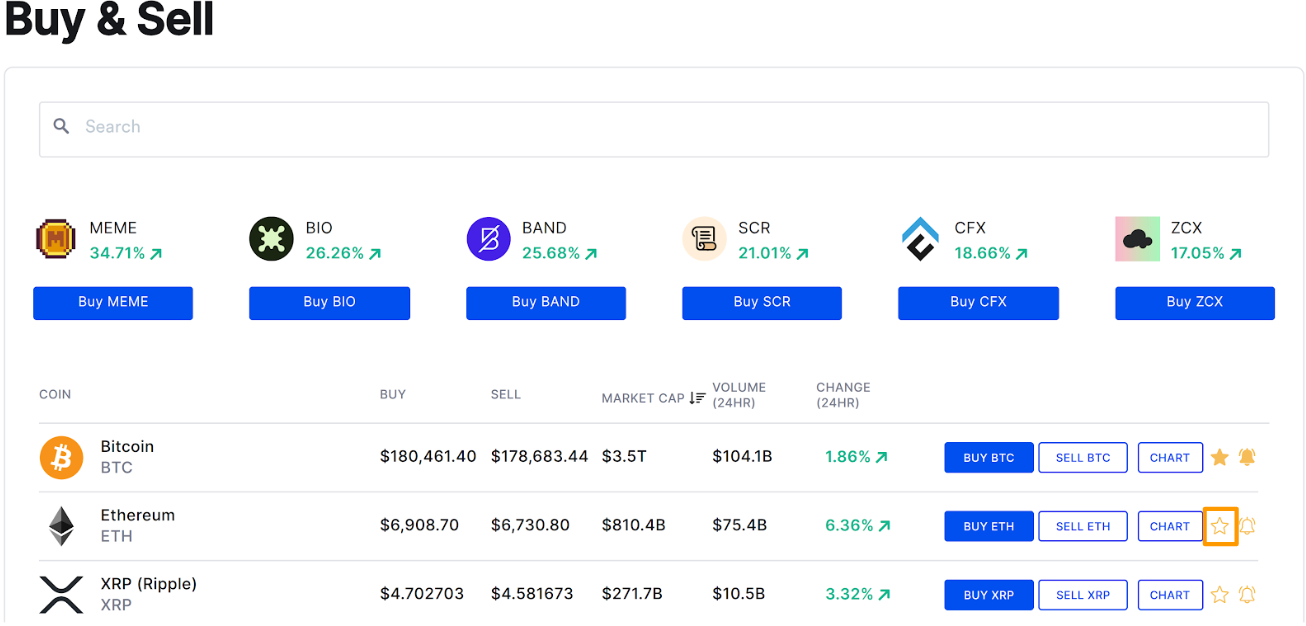Star XRP to add it to watchlist
This screenshot has height=626, width=1306.
click(x=1219, y=594)
